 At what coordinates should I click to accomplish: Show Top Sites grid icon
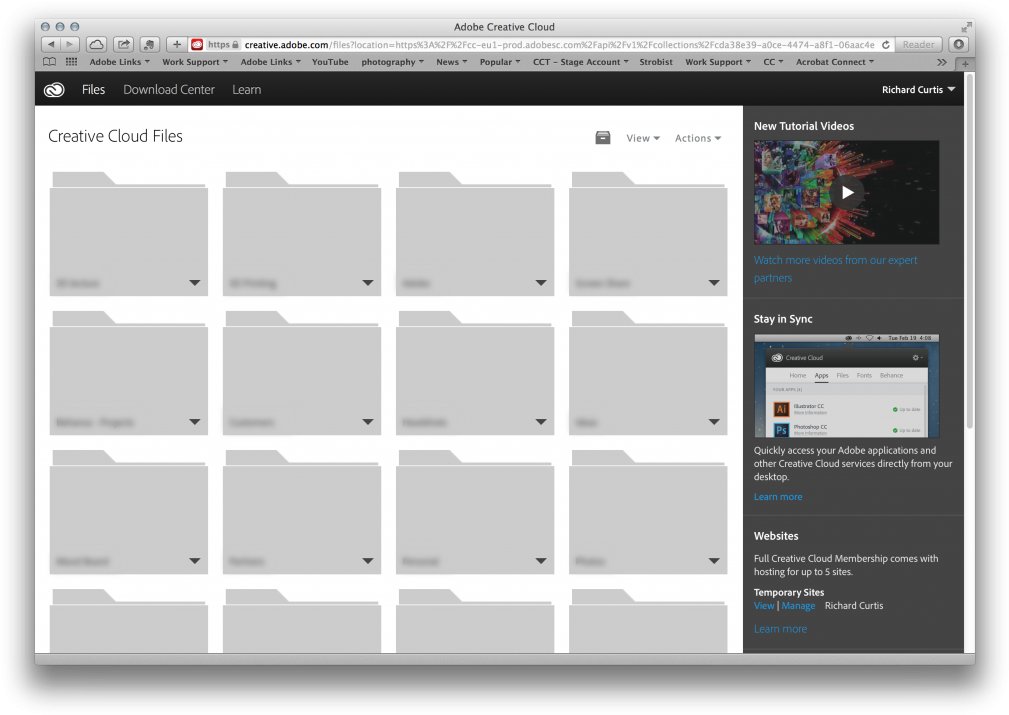pyautogui.click(x=71, y=62)
